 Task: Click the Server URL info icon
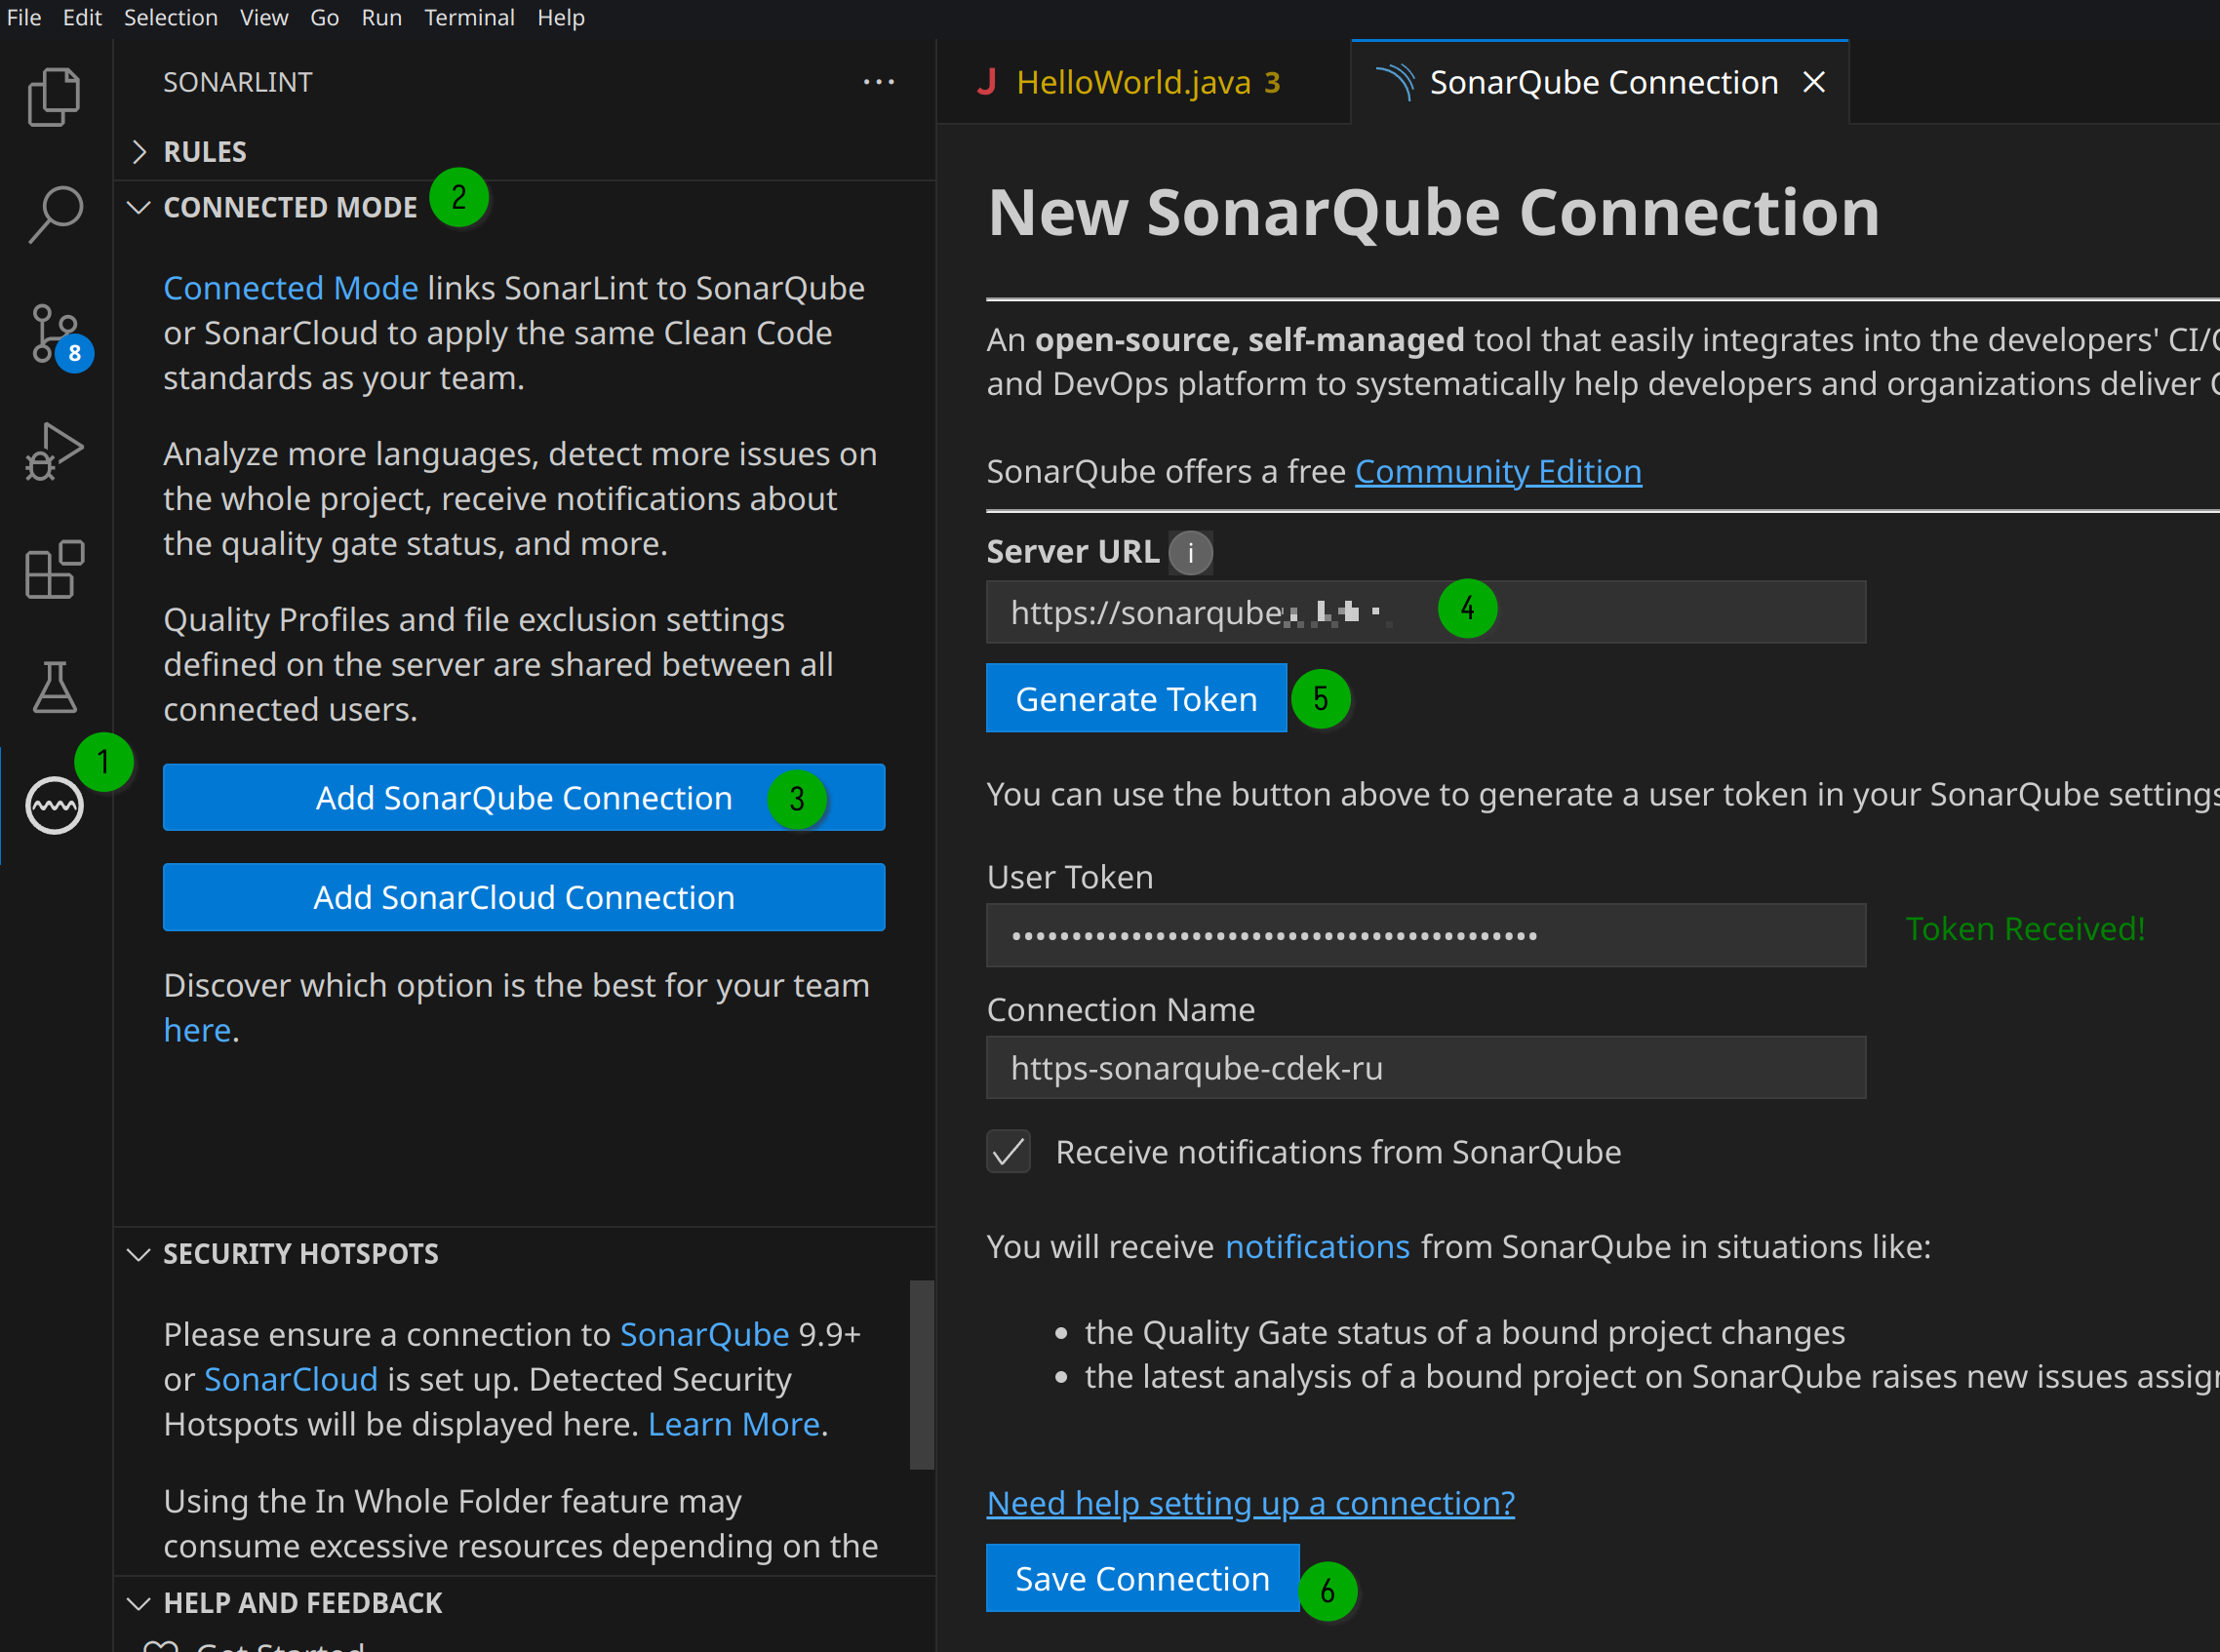(x=1190, y=553)
